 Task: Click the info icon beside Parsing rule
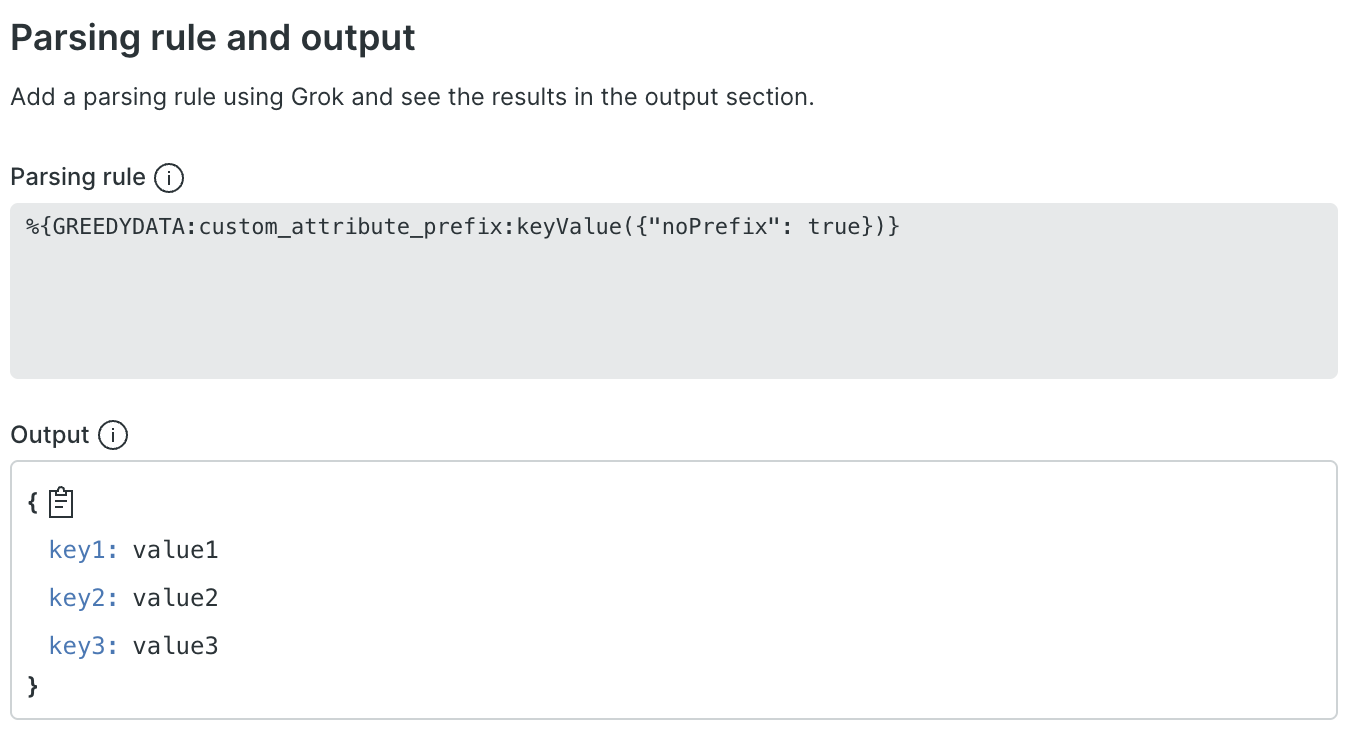(x=168, y=178)
